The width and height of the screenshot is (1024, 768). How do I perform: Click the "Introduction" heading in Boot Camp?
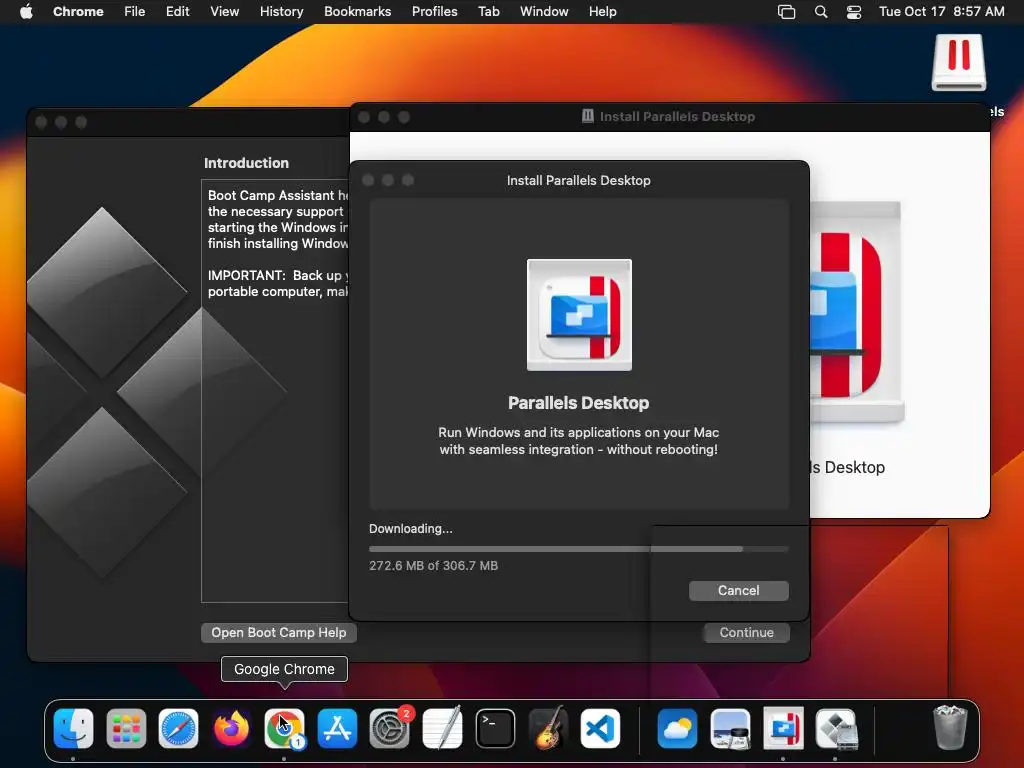[246, 163]
